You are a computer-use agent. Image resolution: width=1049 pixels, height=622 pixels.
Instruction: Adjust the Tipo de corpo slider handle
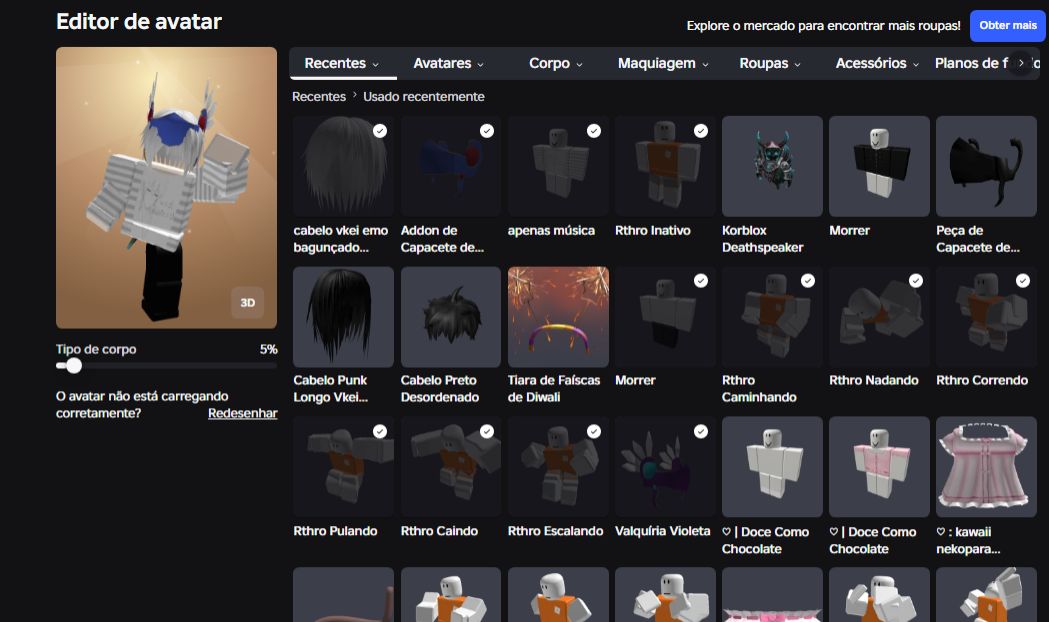tap(74, 366)
